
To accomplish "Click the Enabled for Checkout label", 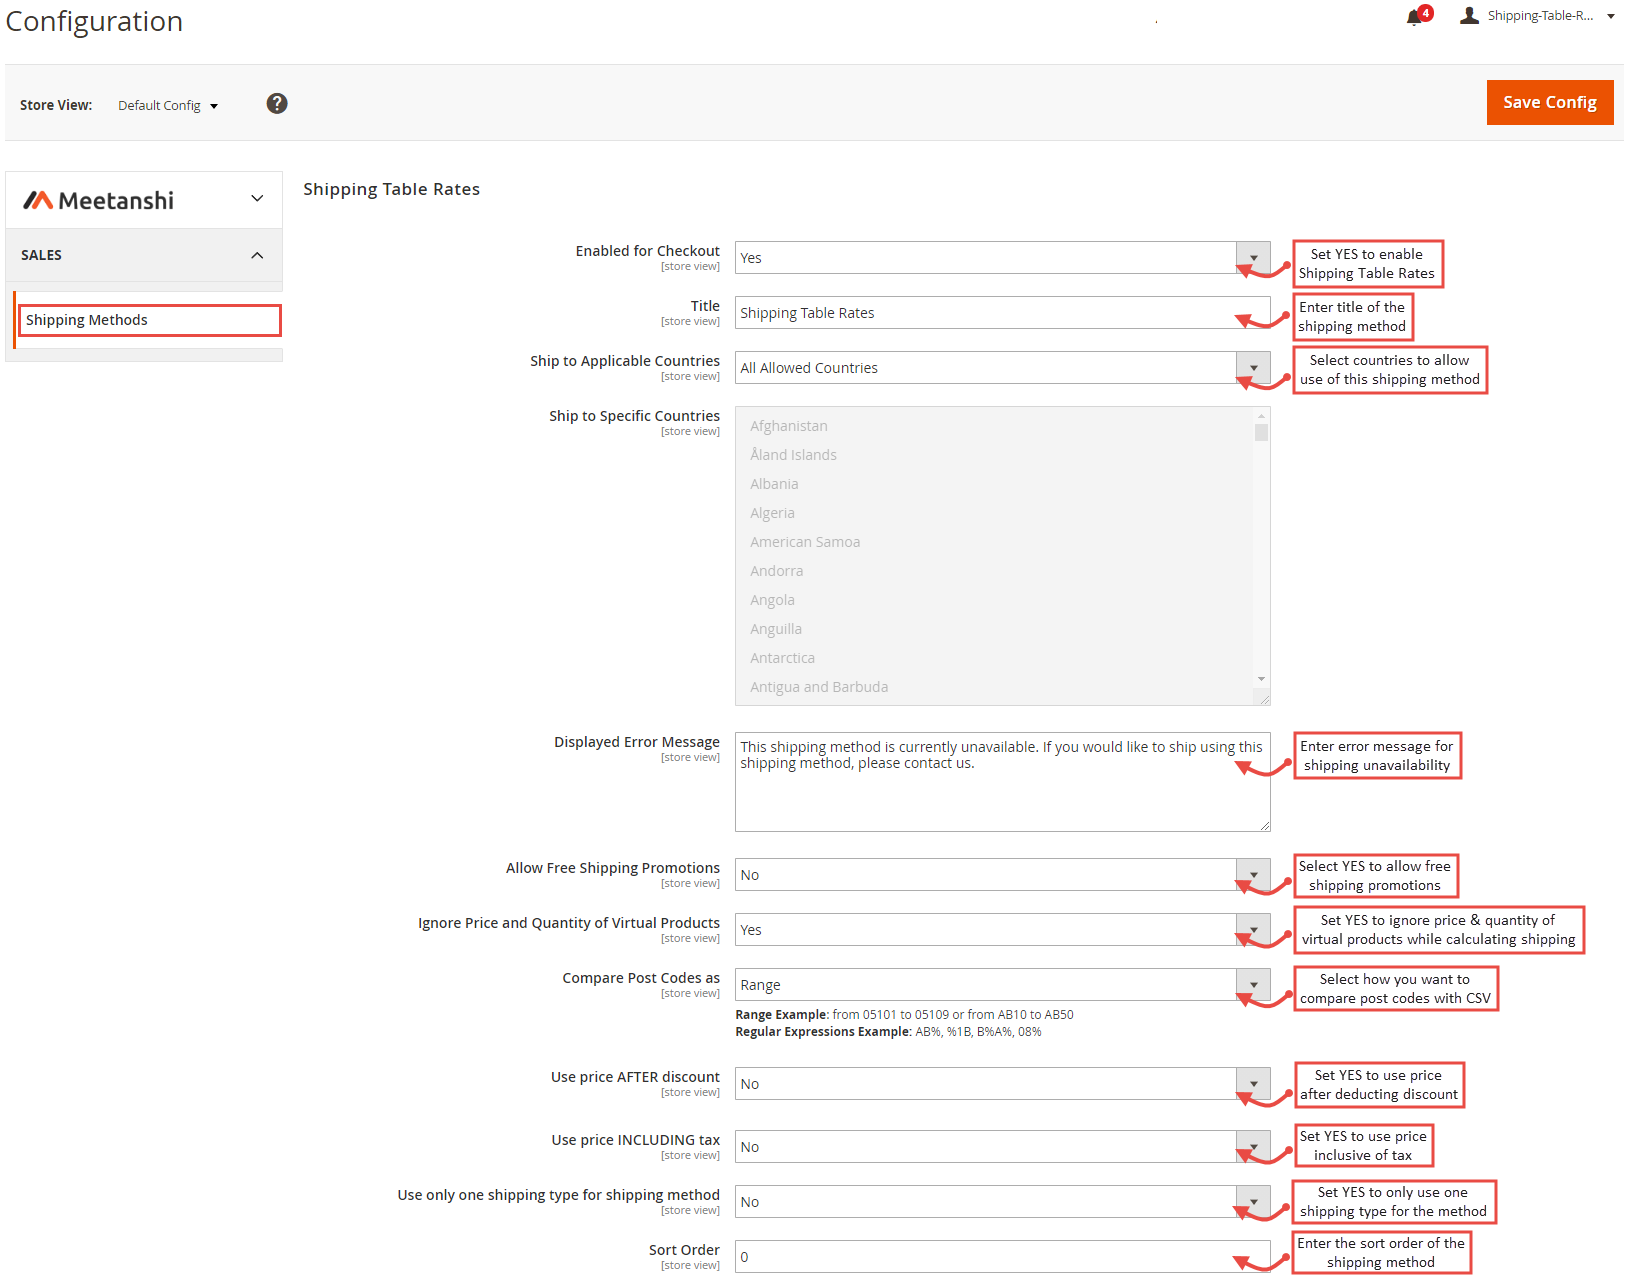I will pos(647,251).
